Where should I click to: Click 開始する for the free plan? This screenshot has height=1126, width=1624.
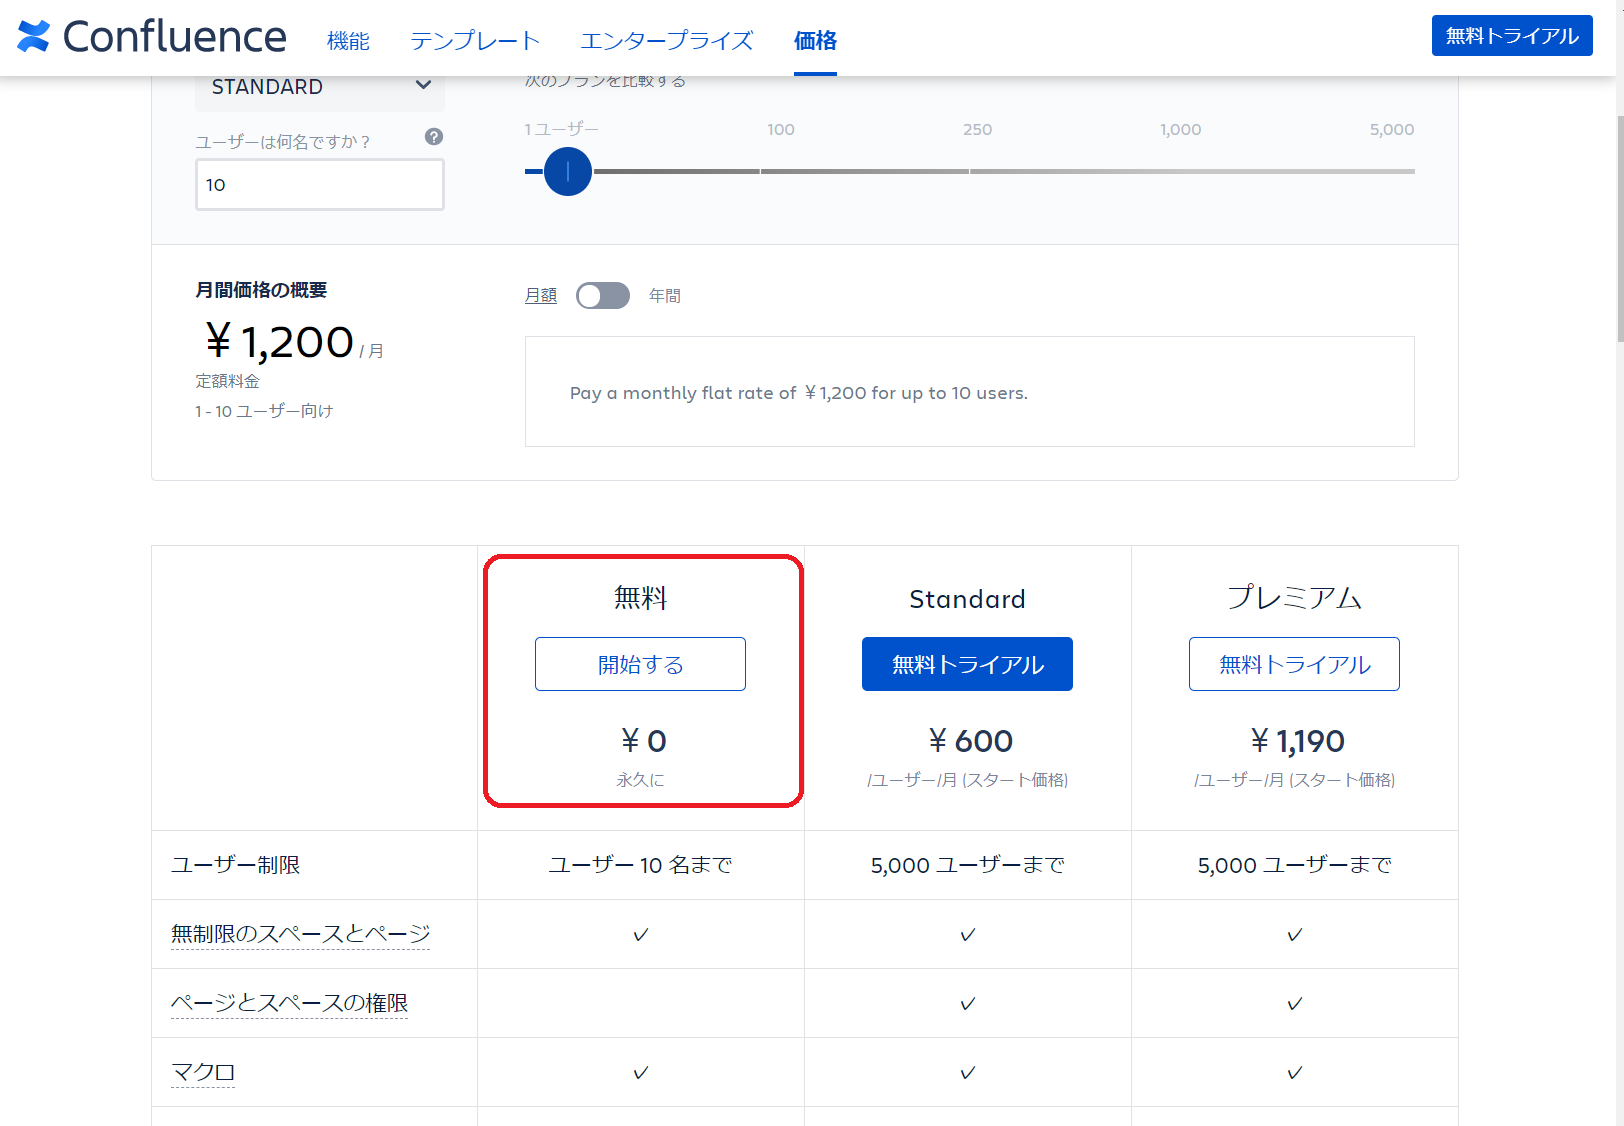pyautogui.click(x=640, y=664)
